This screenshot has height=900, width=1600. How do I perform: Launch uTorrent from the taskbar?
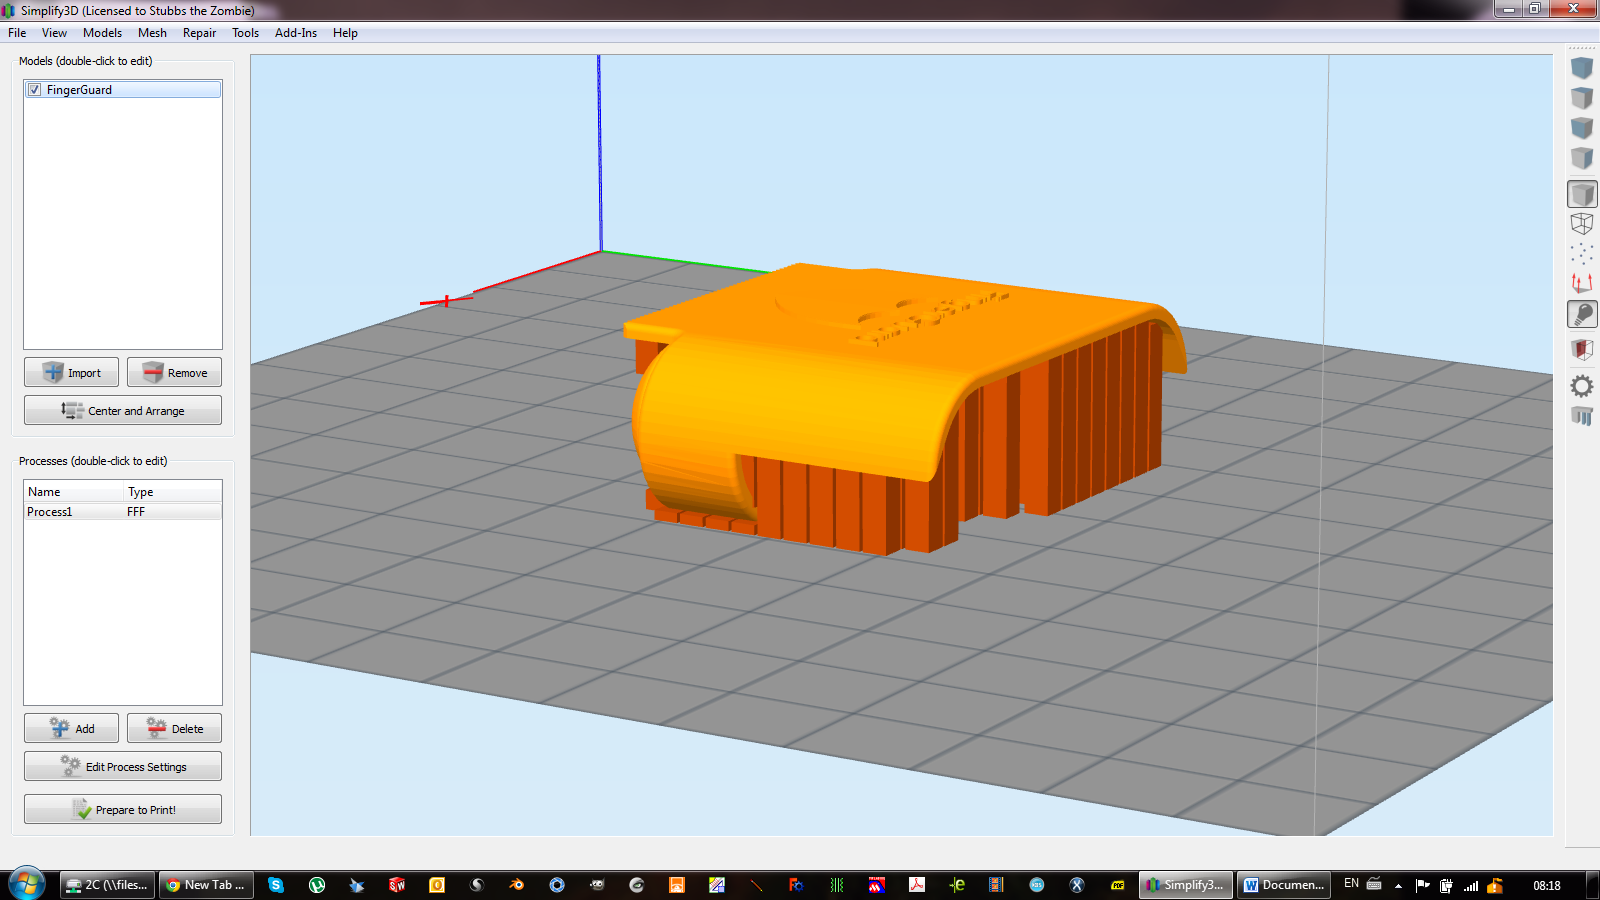tap(317, 885)
